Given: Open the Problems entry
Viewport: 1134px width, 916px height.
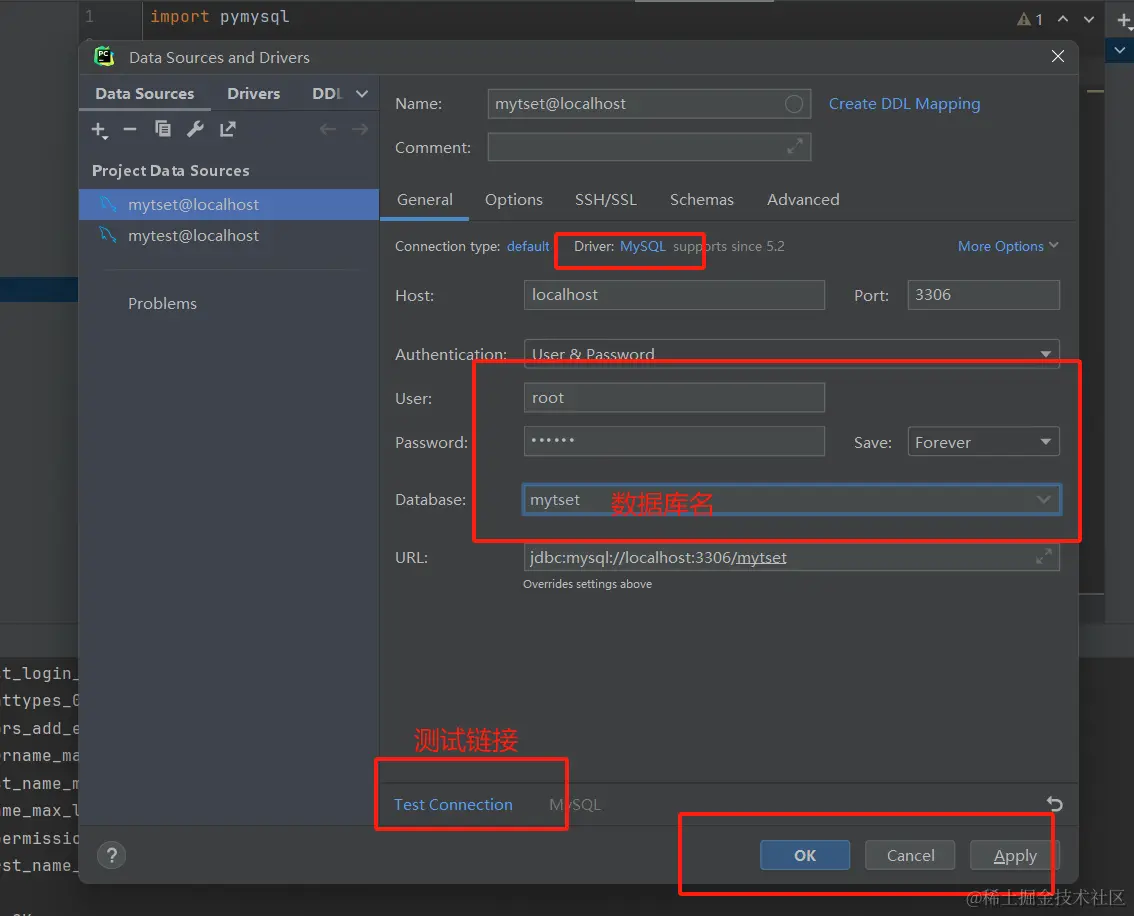Looking at the screenshot, I should click(162, 304).
